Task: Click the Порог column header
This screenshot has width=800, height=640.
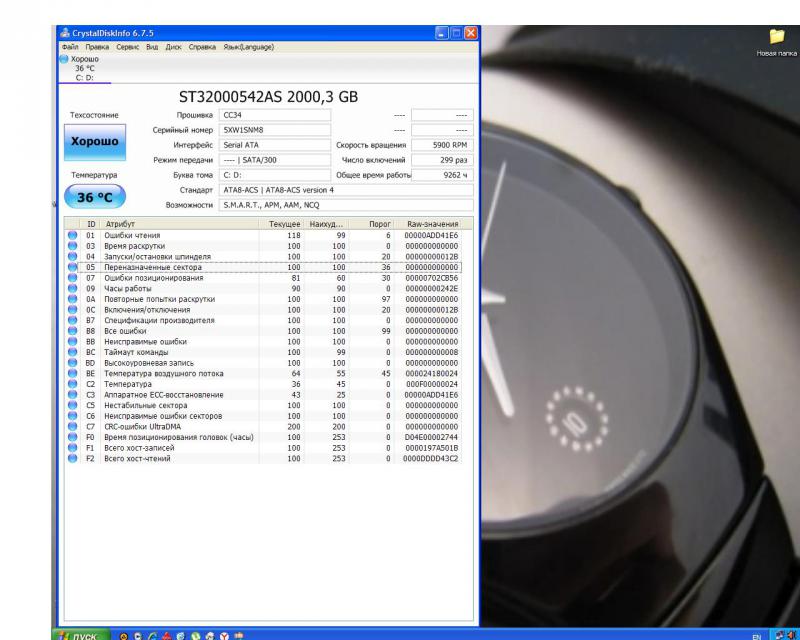Action: [371, 224]
